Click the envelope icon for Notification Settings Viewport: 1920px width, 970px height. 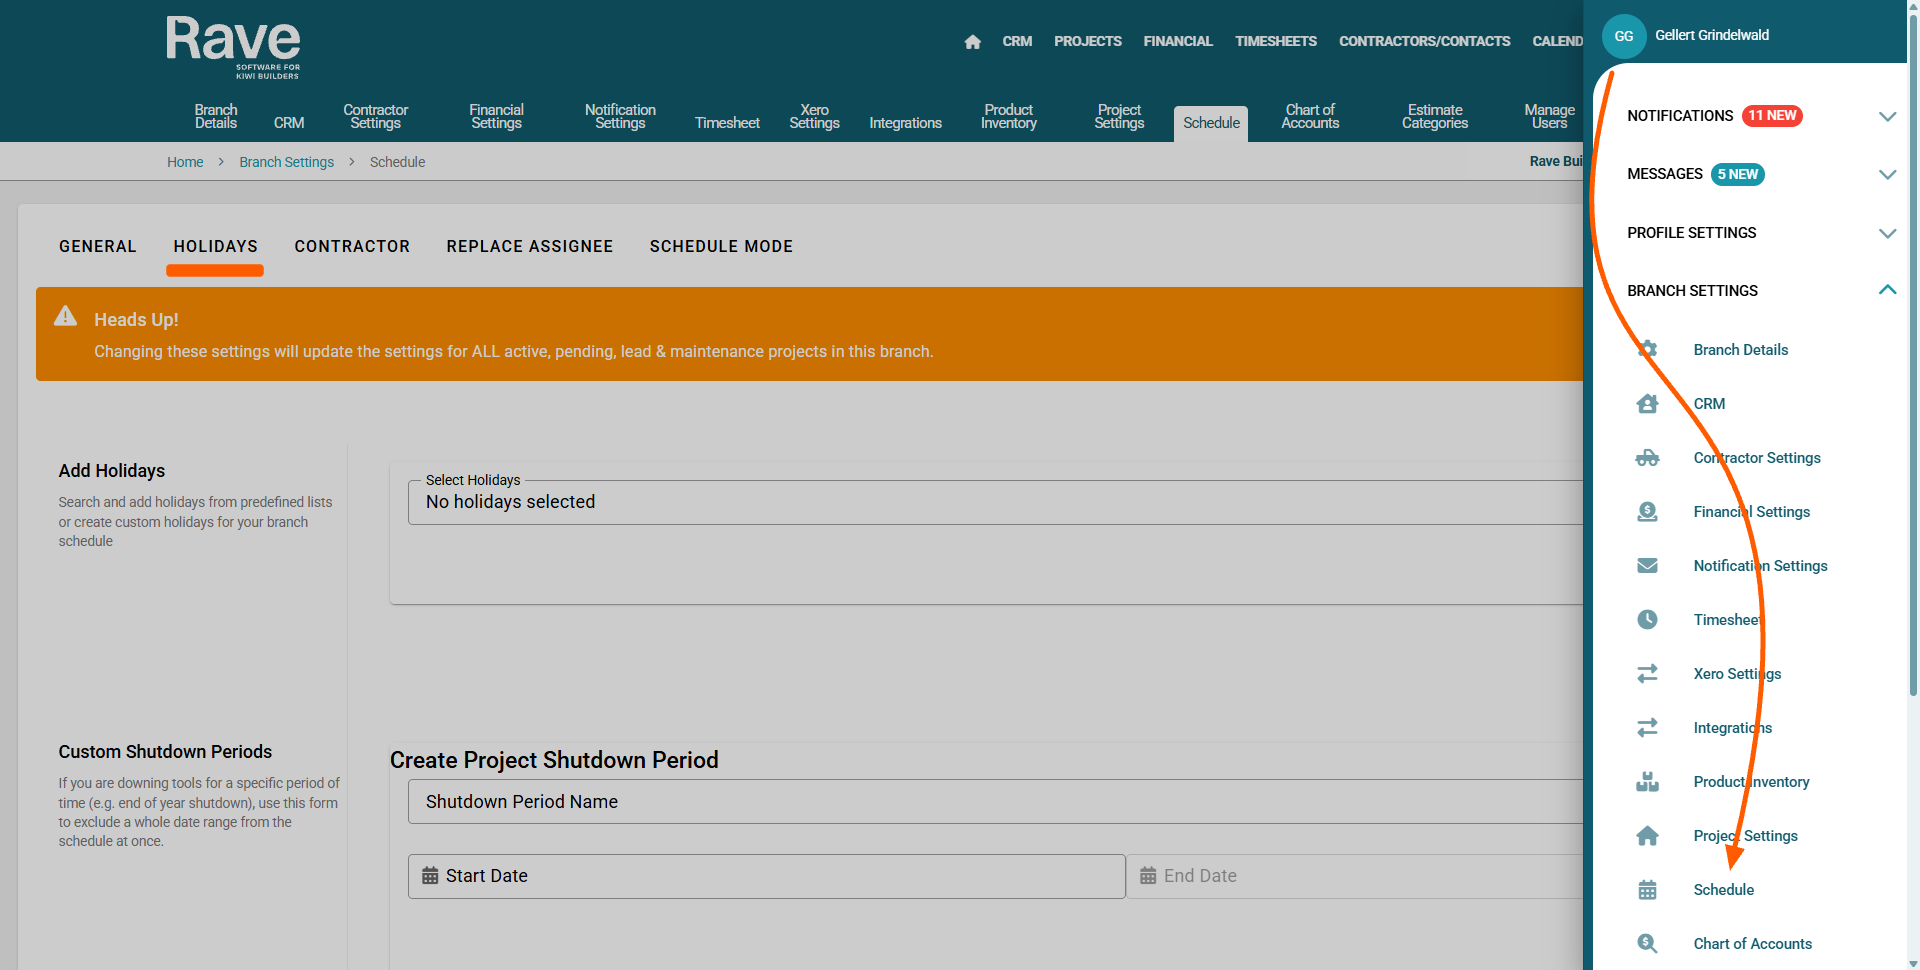tap(1647, 566)
